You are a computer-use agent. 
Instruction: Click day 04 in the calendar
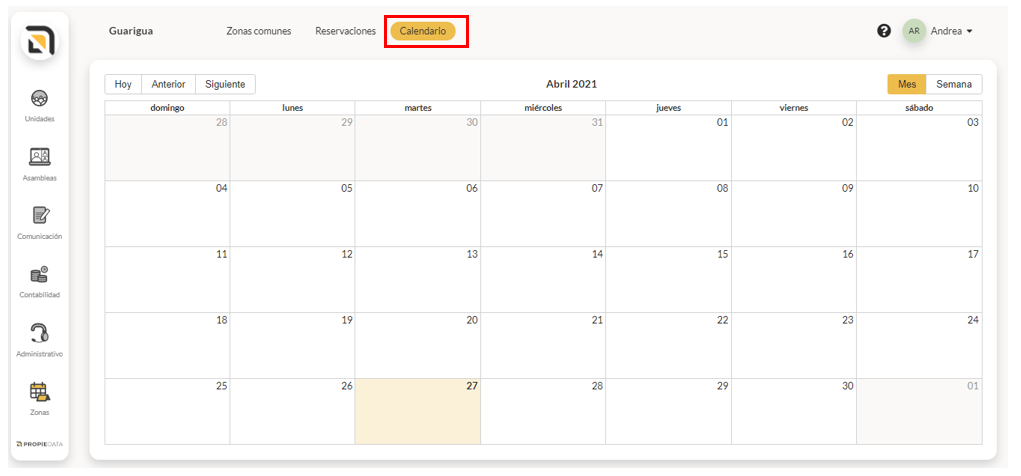[x=167, y=214]
